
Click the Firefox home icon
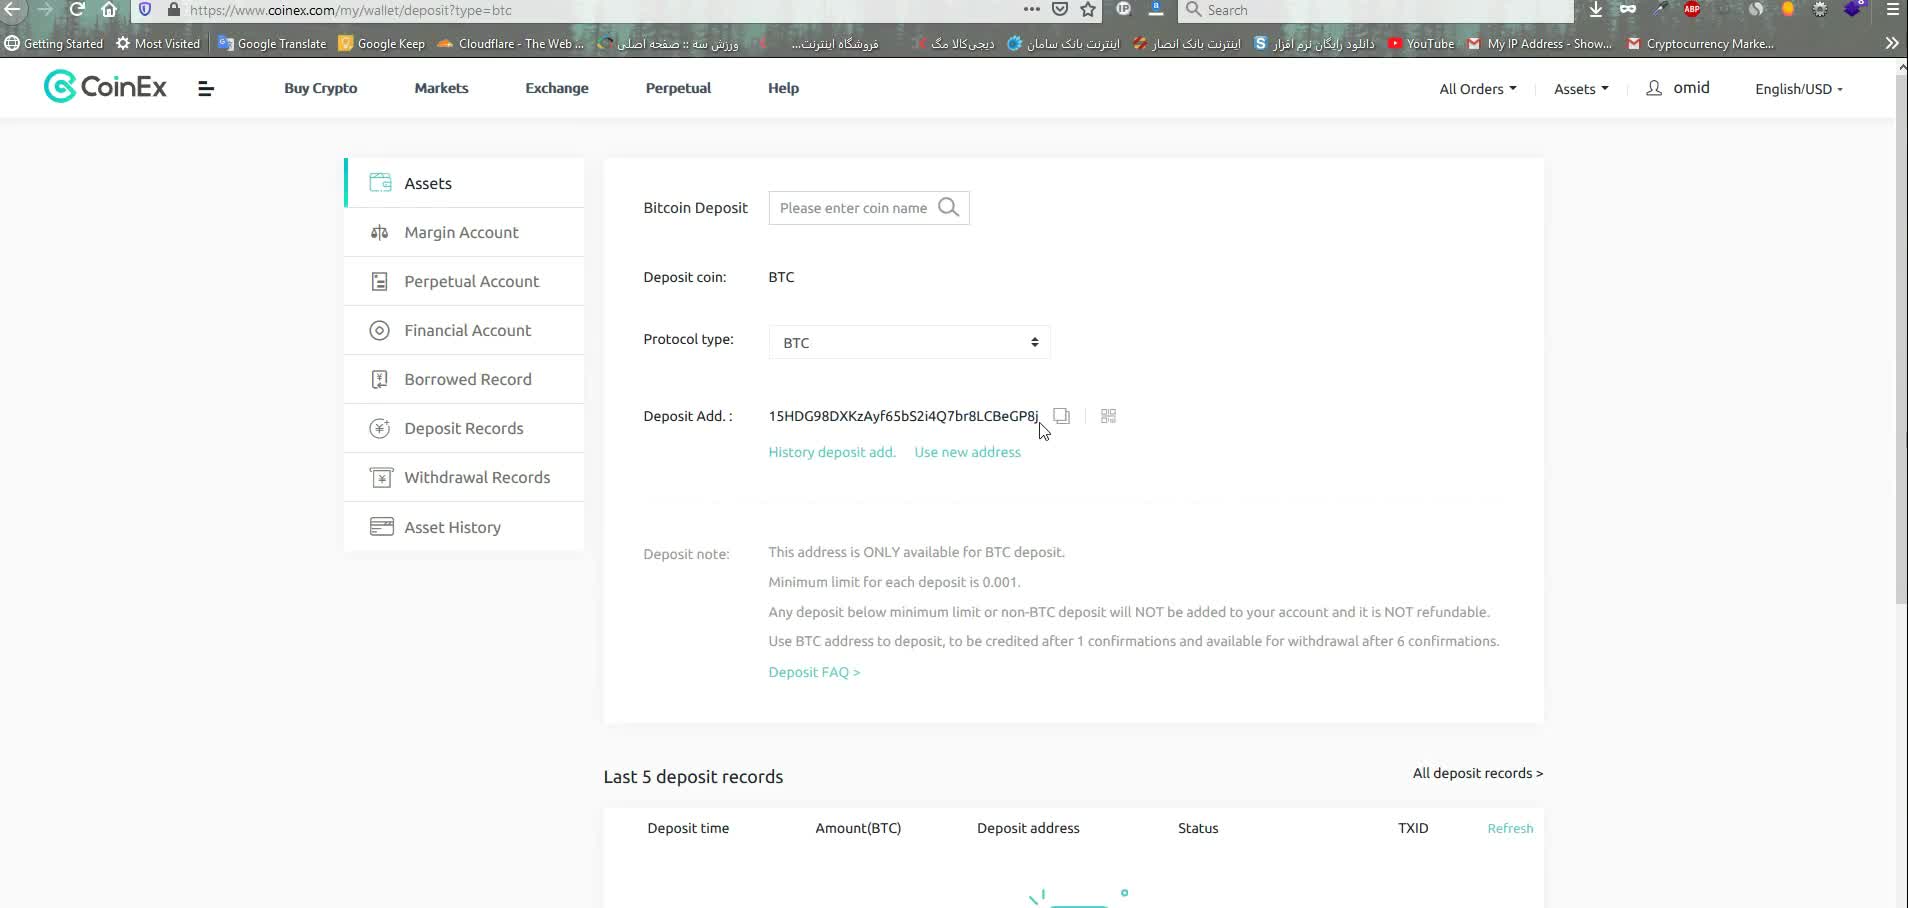click(109, 10)
